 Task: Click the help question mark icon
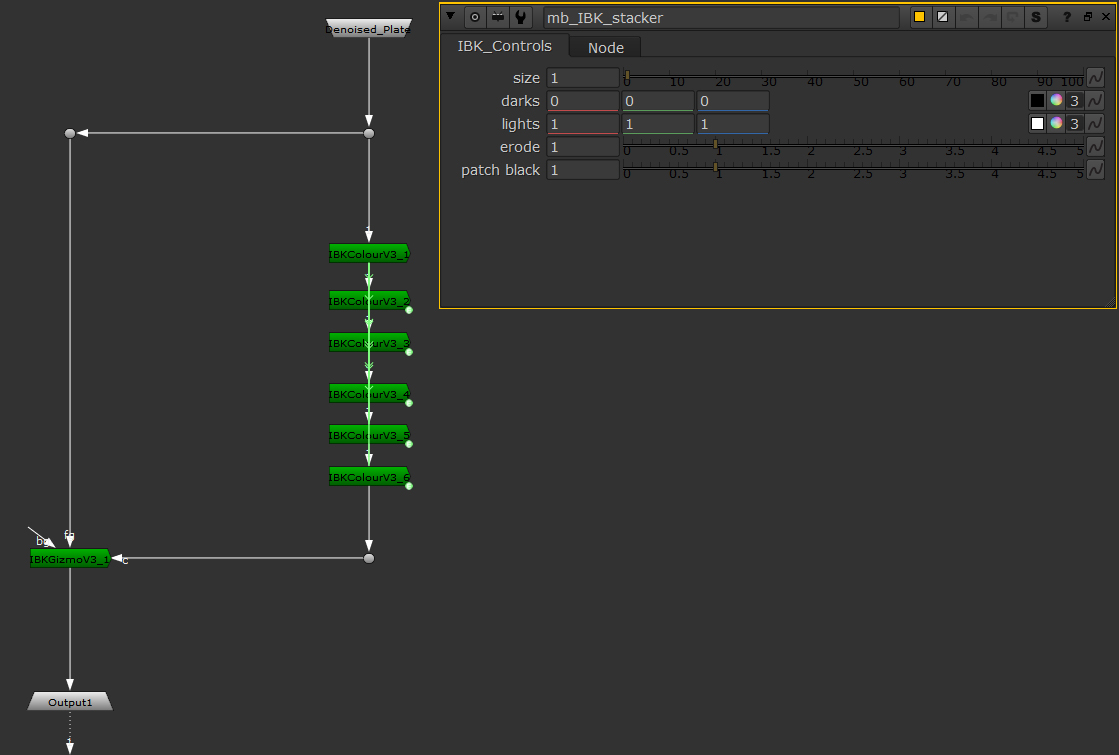pos(1066,17)
